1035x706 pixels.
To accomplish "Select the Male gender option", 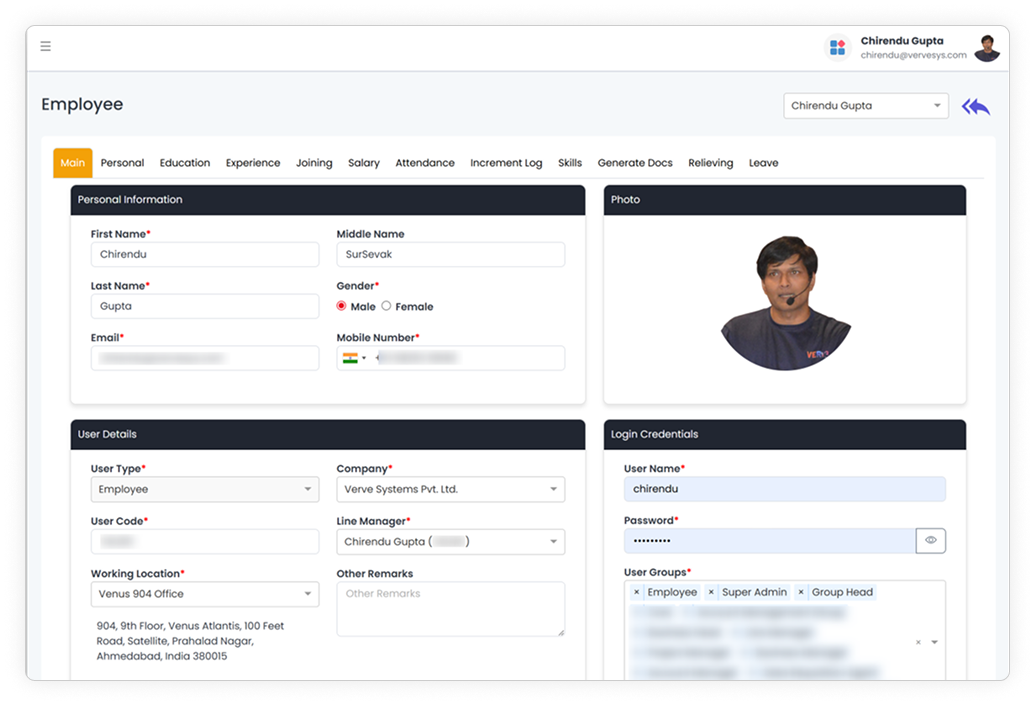I will 341,306.
